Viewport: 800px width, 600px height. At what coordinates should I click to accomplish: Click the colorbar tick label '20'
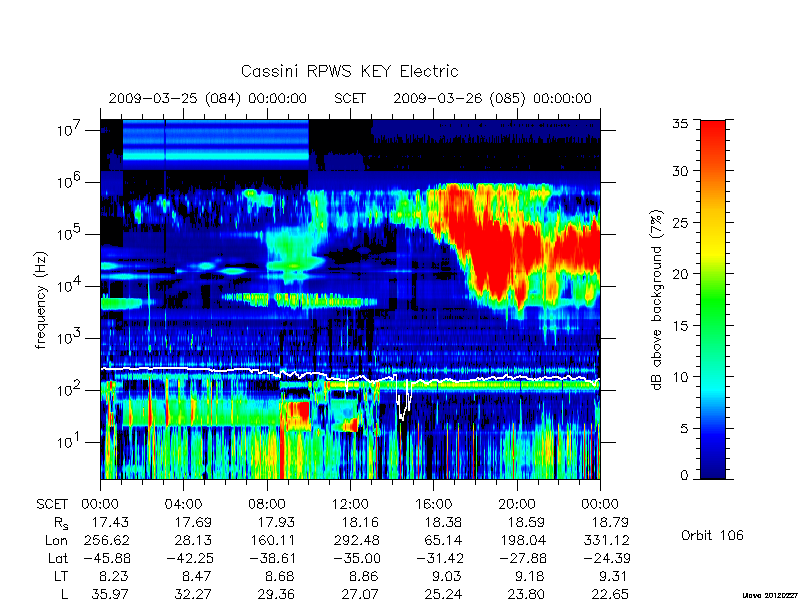[x=680, y=274]
